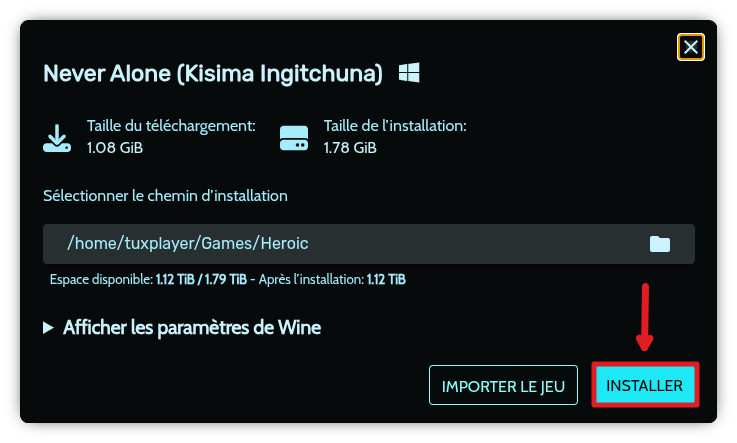Click the "Espace disponible" text
Screen dimensions: 737x443
point(100,279)
